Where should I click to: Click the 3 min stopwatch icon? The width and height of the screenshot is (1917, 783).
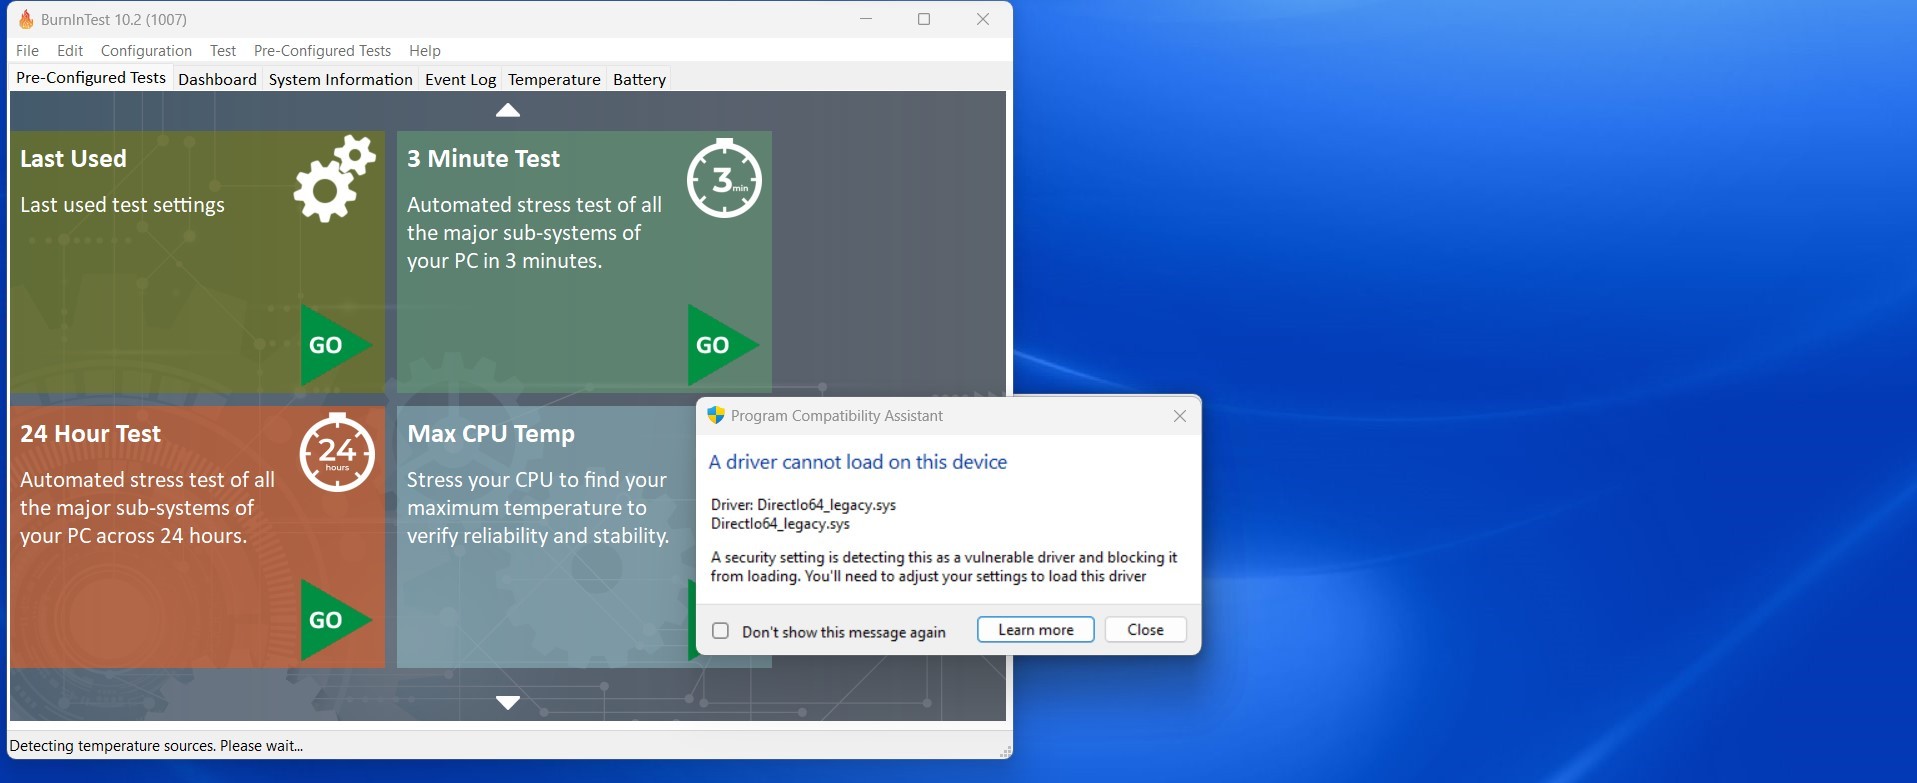tap(724, 178)
